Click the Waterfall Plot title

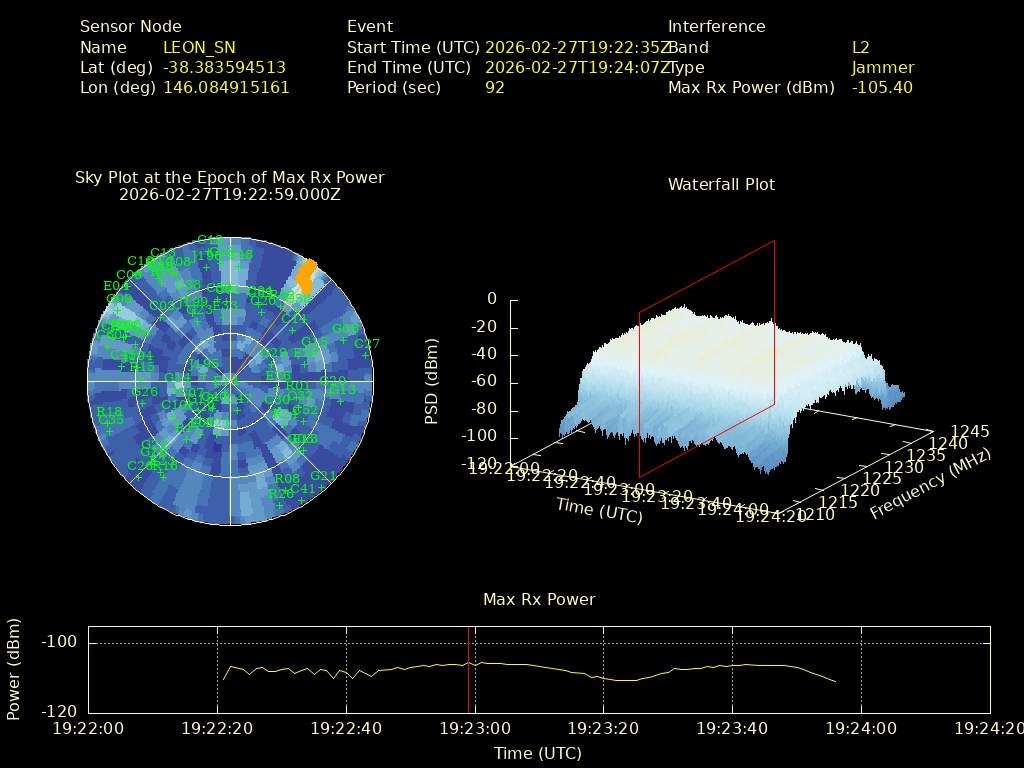(x=721, y=184)
